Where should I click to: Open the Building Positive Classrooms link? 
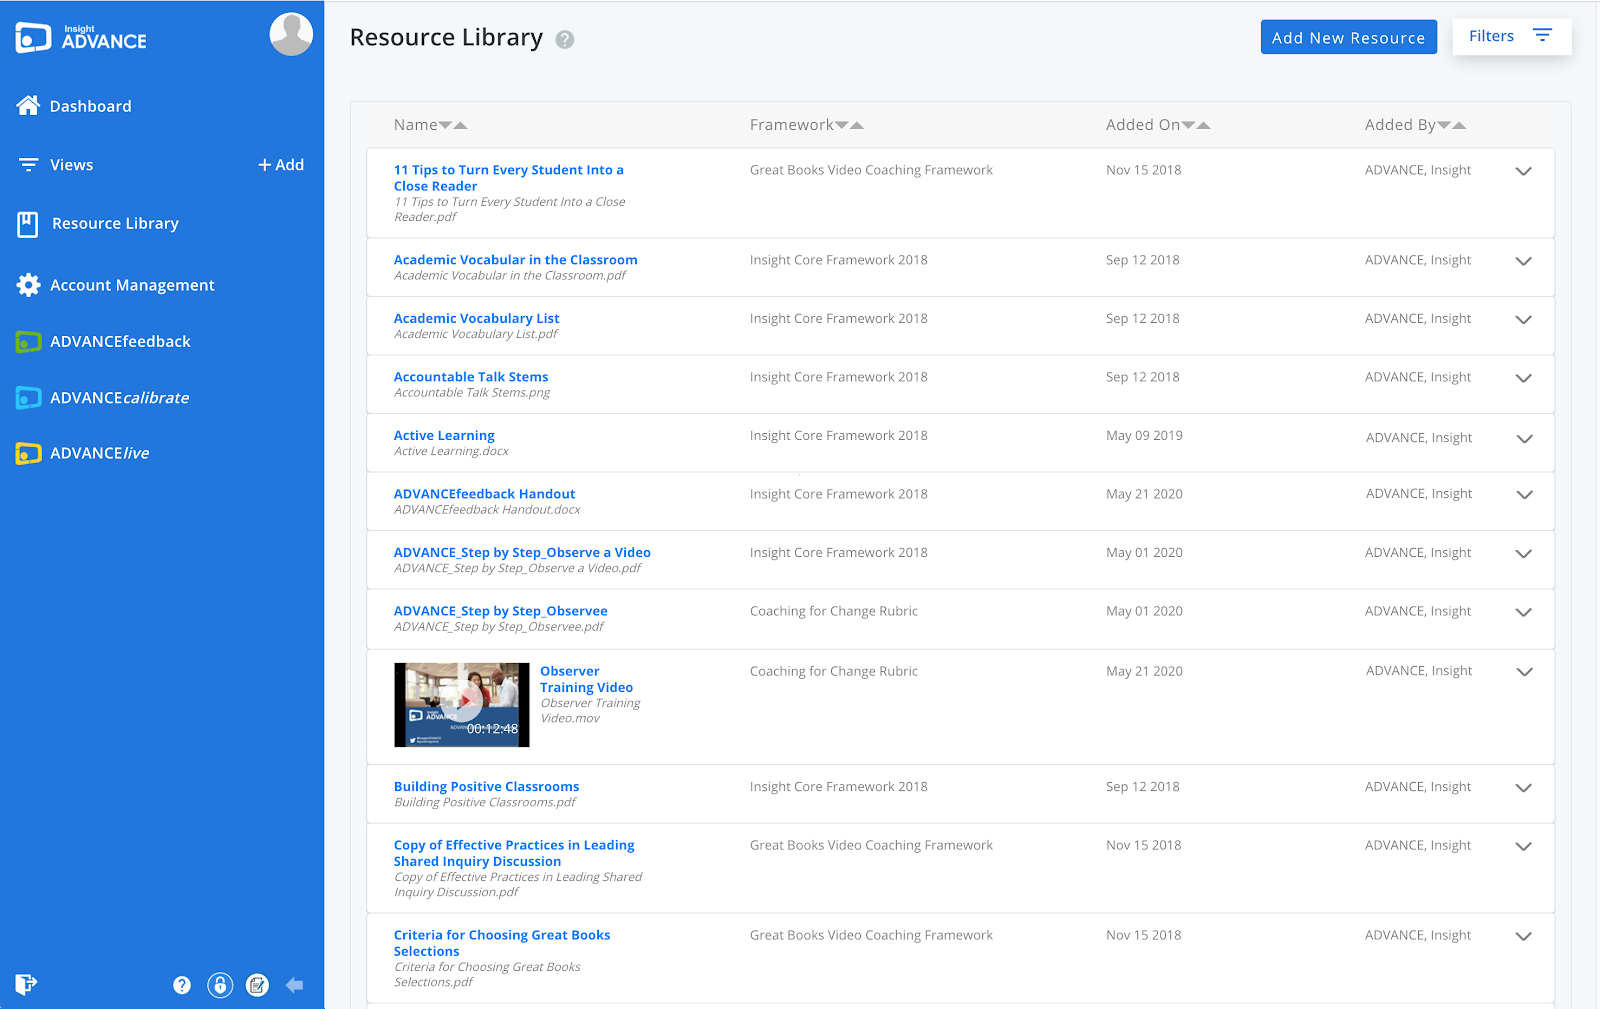coord(486,787)
